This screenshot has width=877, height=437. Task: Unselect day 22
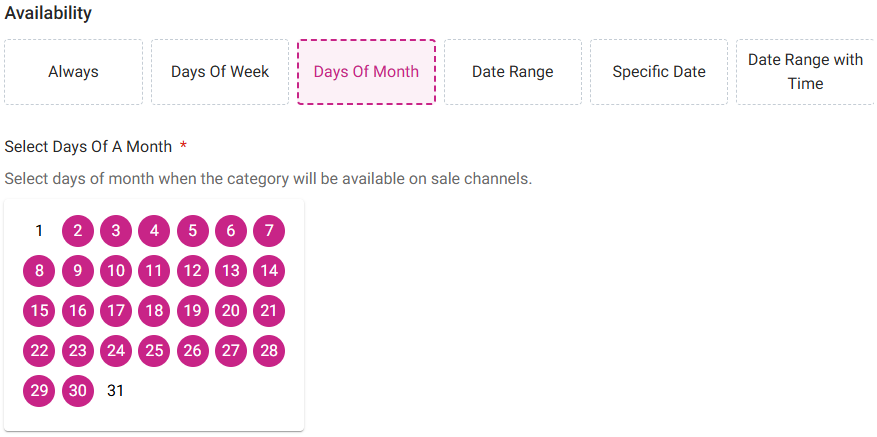coord(39,351)
